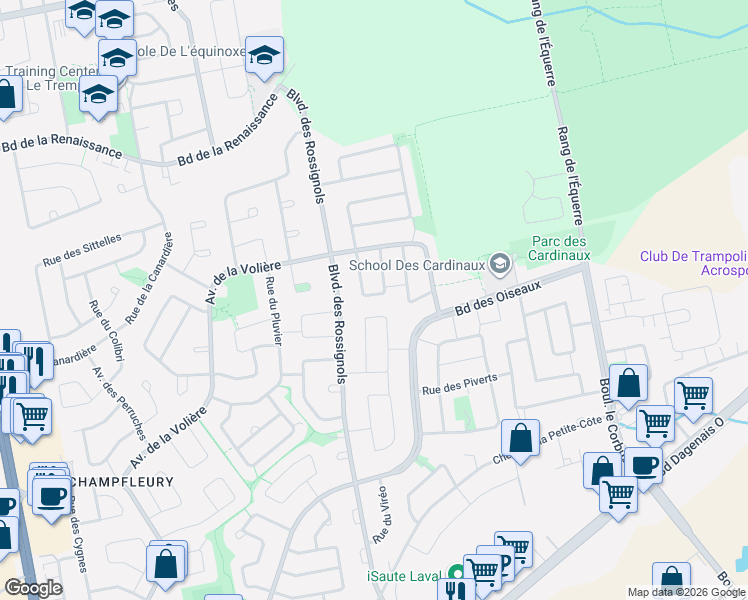Select Rue des Piverts street label

pyautogui.click(x=460, y=384)
